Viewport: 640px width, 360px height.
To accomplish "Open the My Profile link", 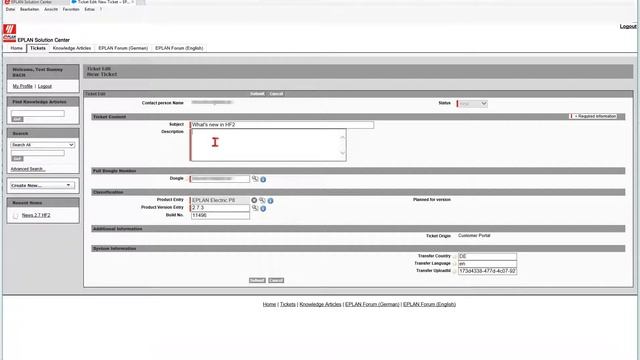I will click(x=22, y=87).
